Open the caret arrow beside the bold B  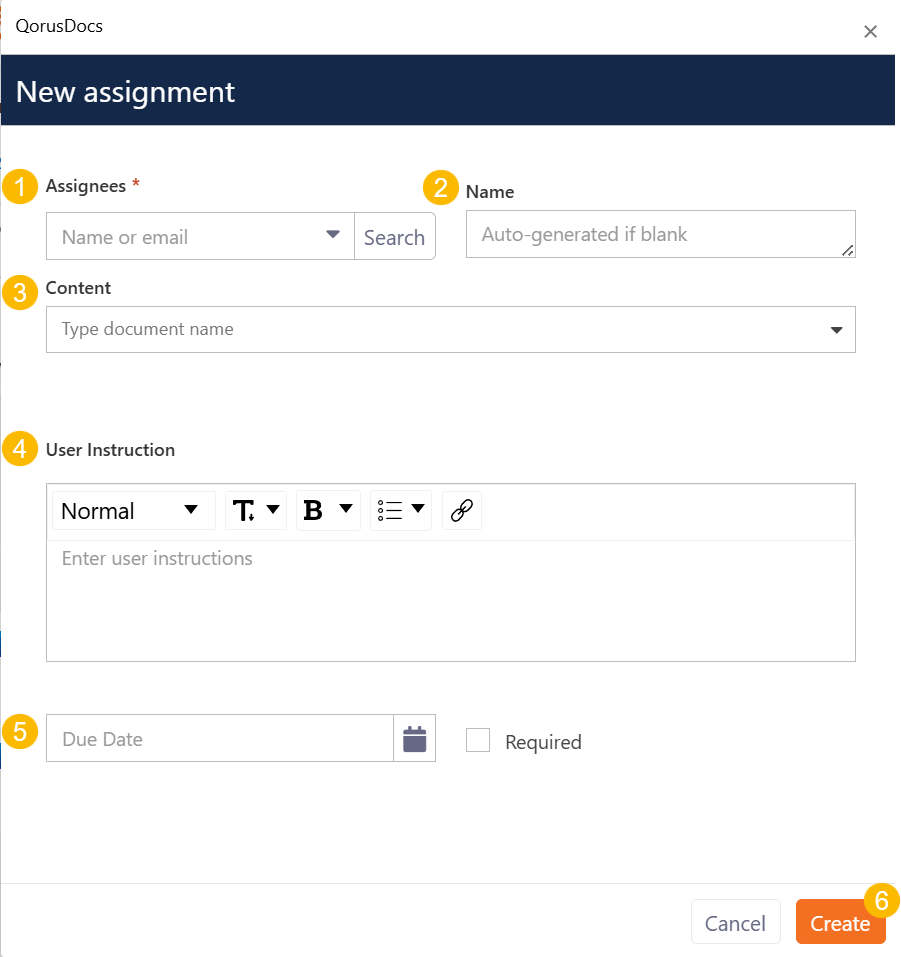coord(346,509)
